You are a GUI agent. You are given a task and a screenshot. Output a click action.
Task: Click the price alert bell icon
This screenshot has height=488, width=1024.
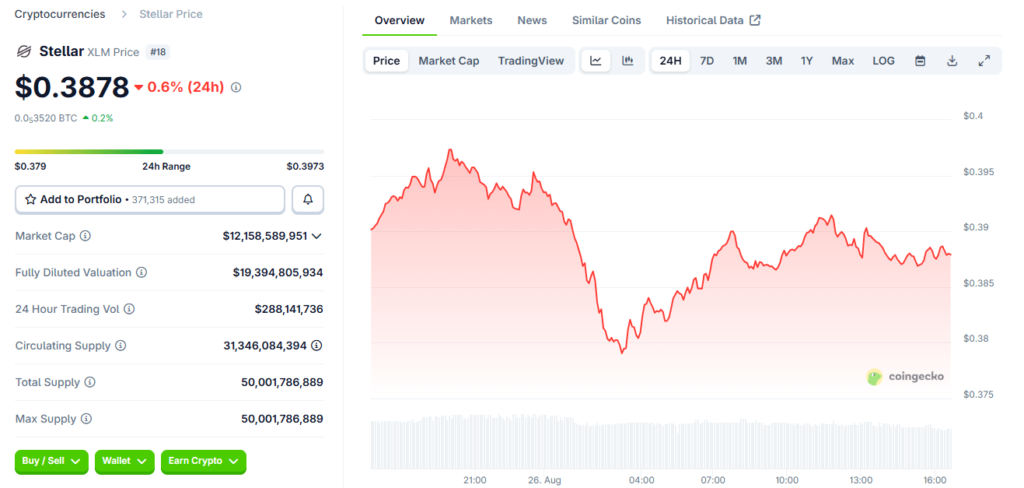308,200
